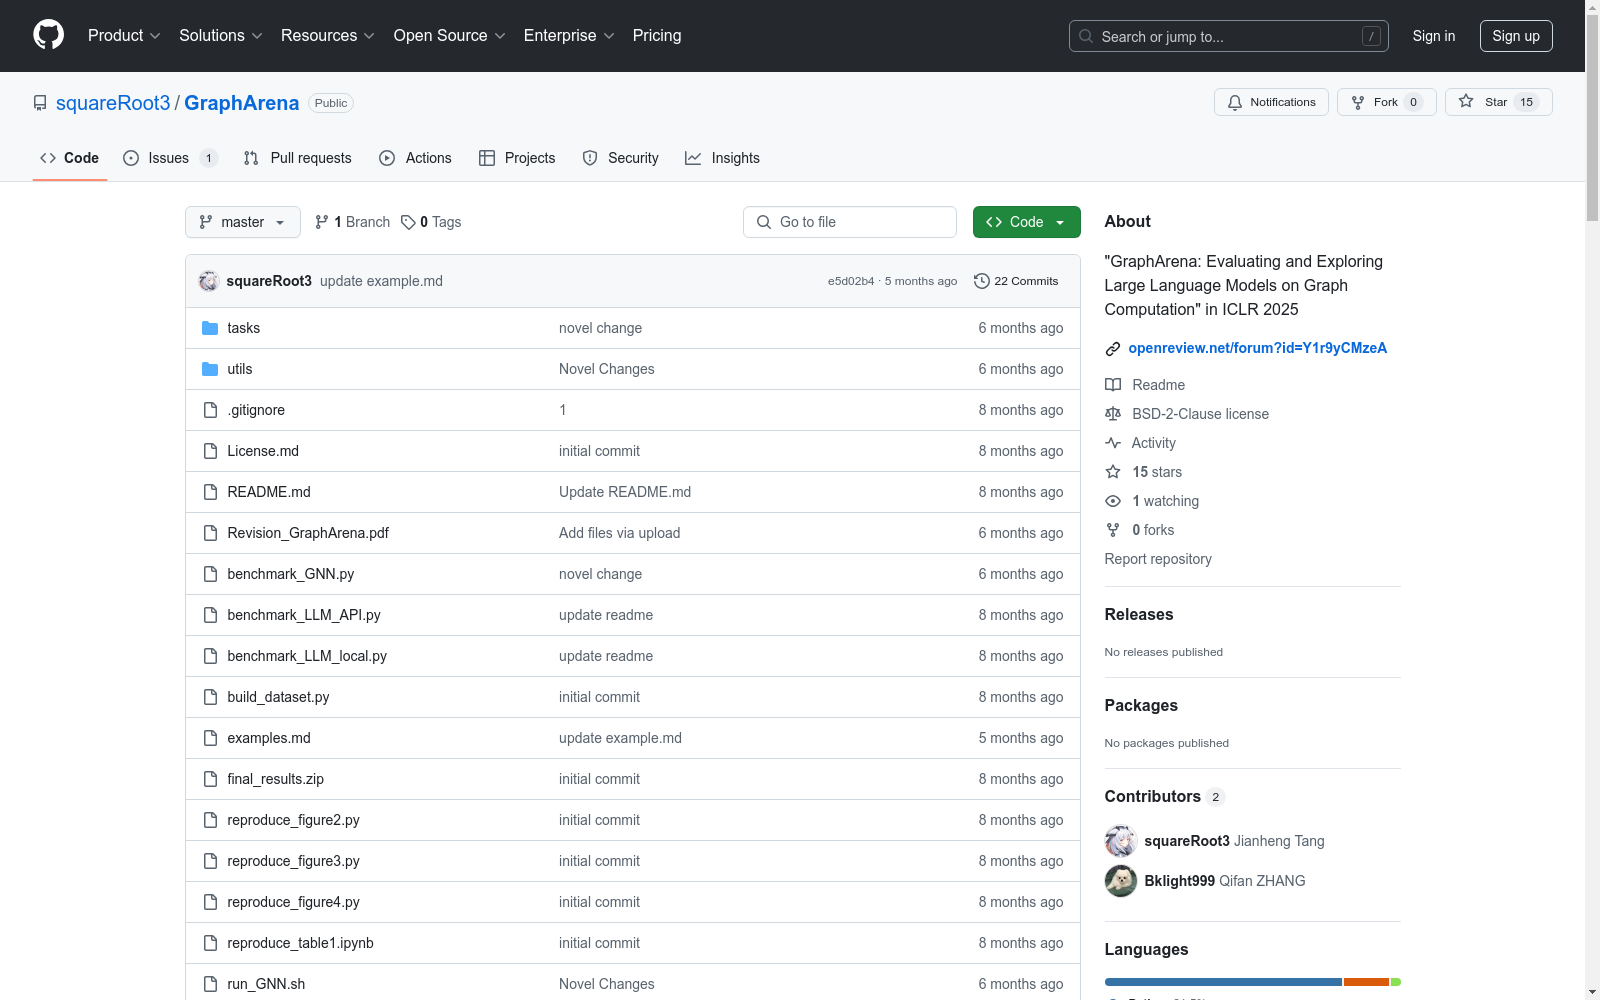Click the Go to file input

[850, 222]
